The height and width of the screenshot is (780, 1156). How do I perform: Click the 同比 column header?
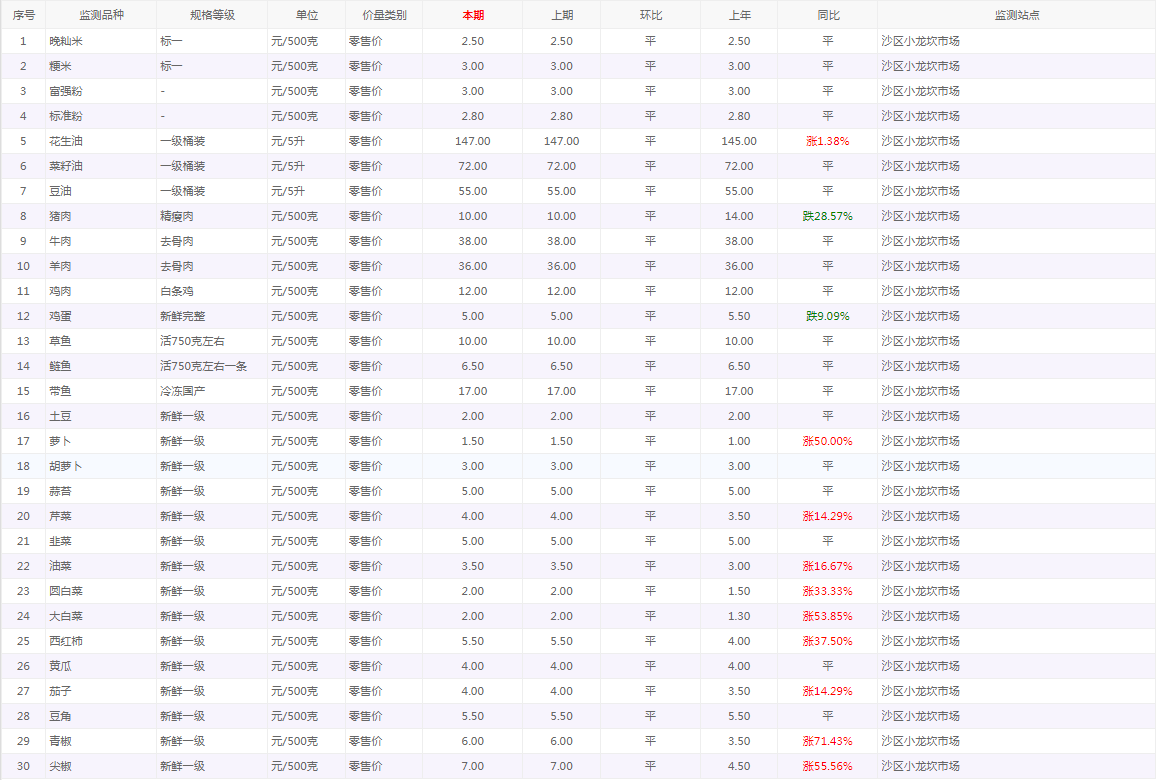point(828,15)
